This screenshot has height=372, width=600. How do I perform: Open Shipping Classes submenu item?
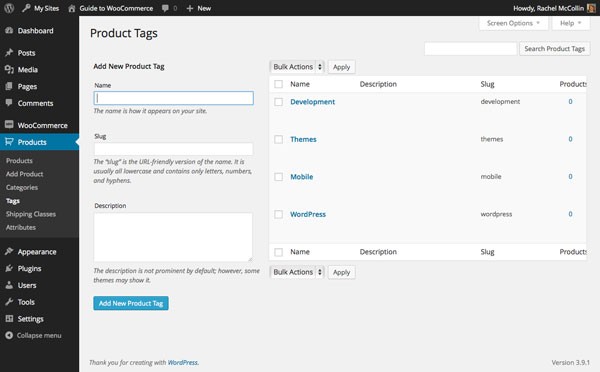coord(31,214)
